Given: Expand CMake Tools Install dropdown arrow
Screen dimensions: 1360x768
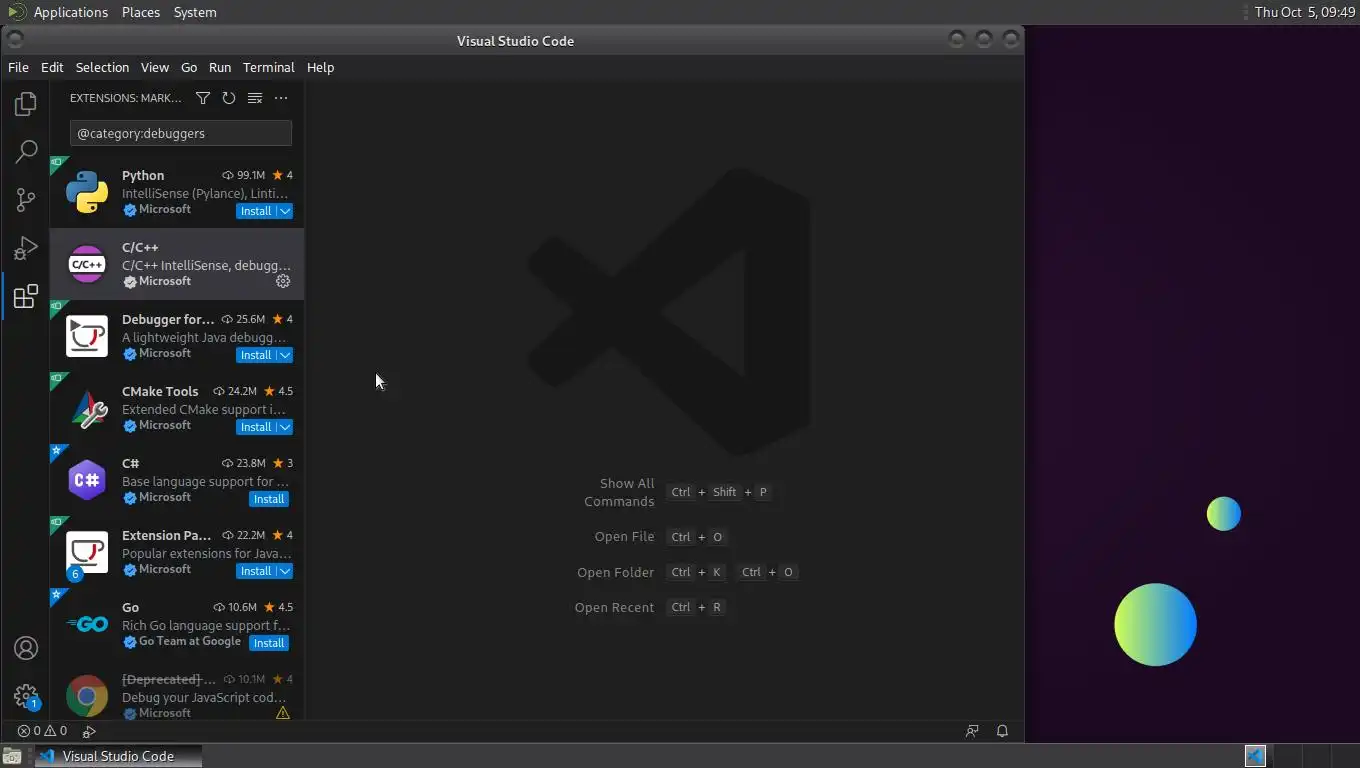Looking at the screenshot, I should pyautogui.click(x=285, y=427).
